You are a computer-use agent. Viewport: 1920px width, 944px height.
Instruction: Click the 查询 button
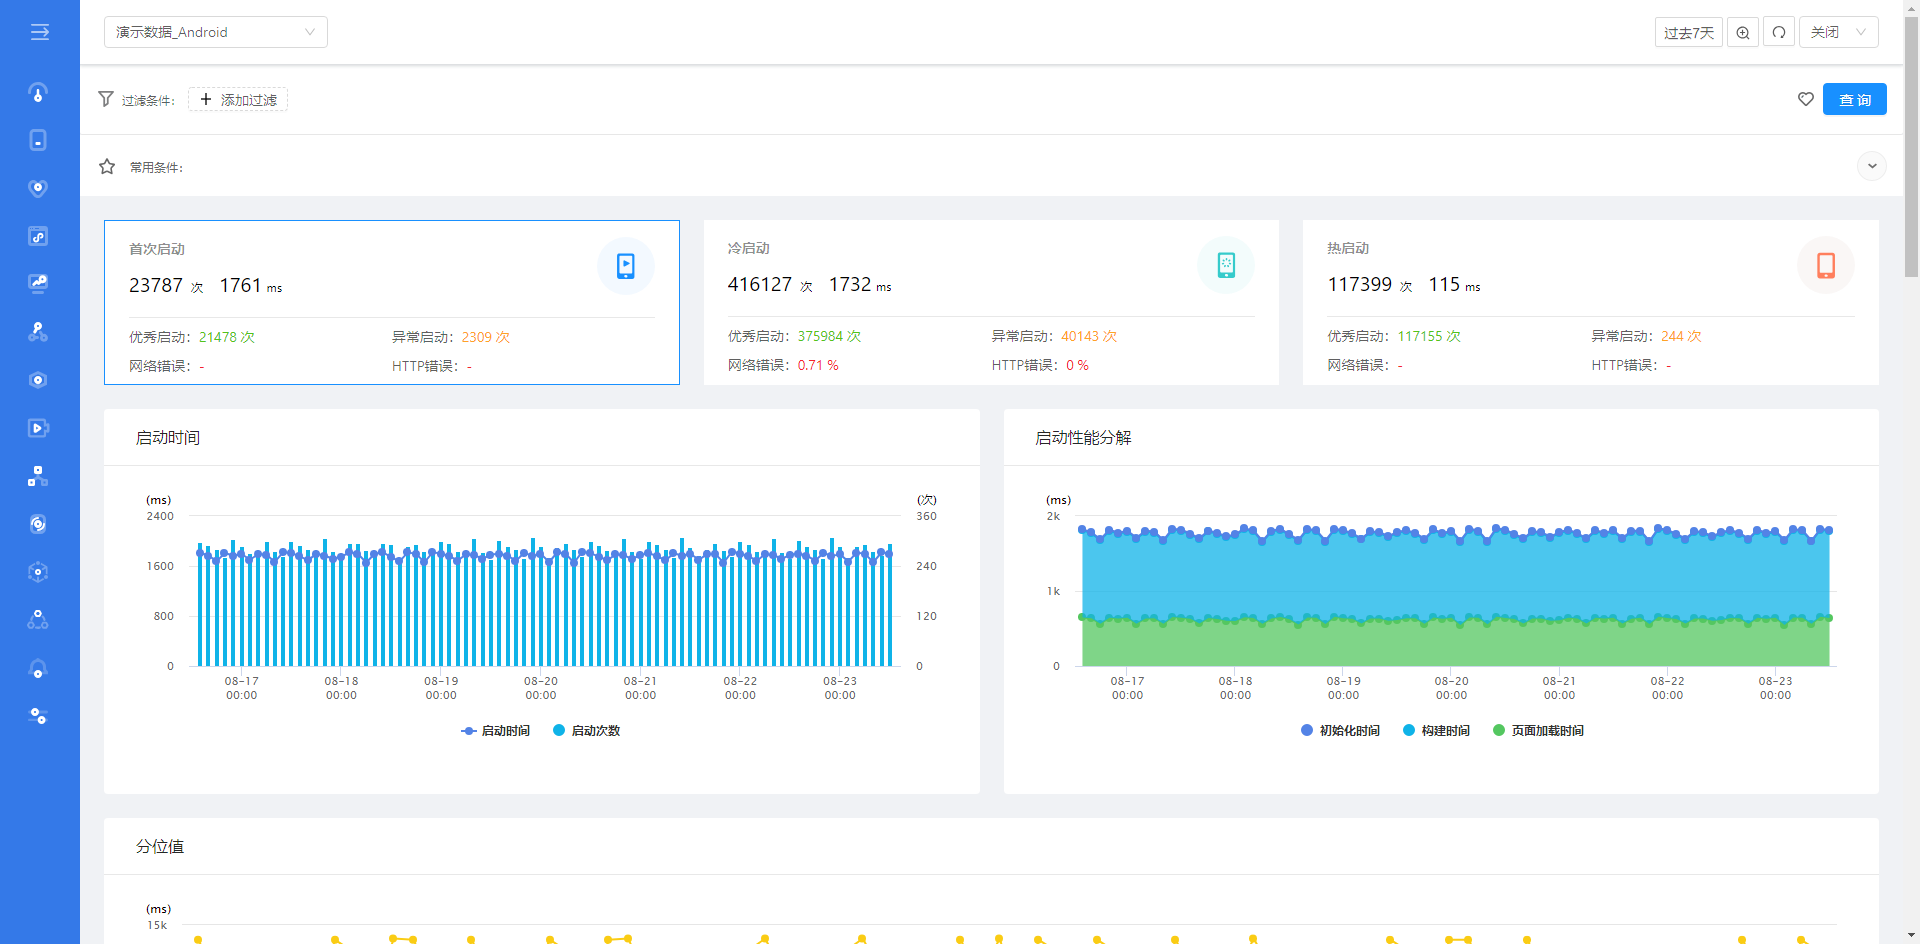click(1854, 99)
